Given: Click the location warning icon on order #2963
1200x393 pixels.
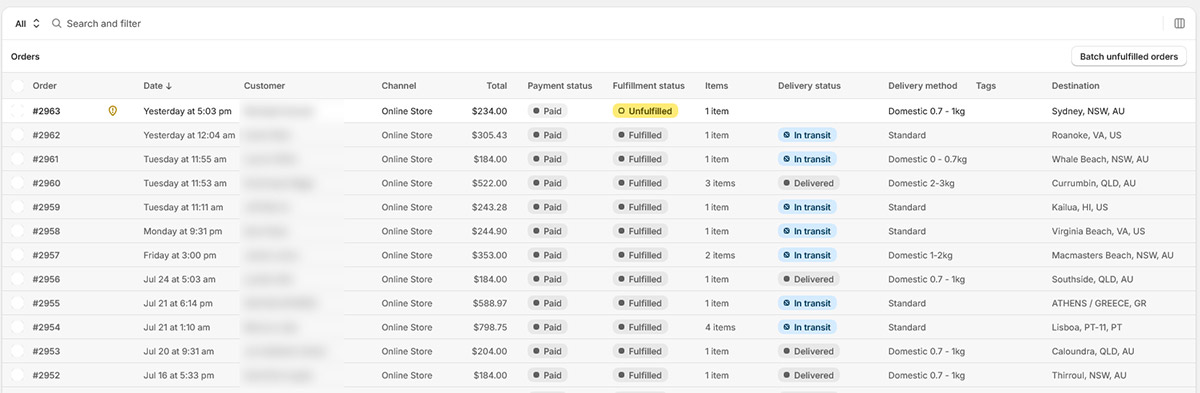Looking at the screenshot, I should 112,111.
